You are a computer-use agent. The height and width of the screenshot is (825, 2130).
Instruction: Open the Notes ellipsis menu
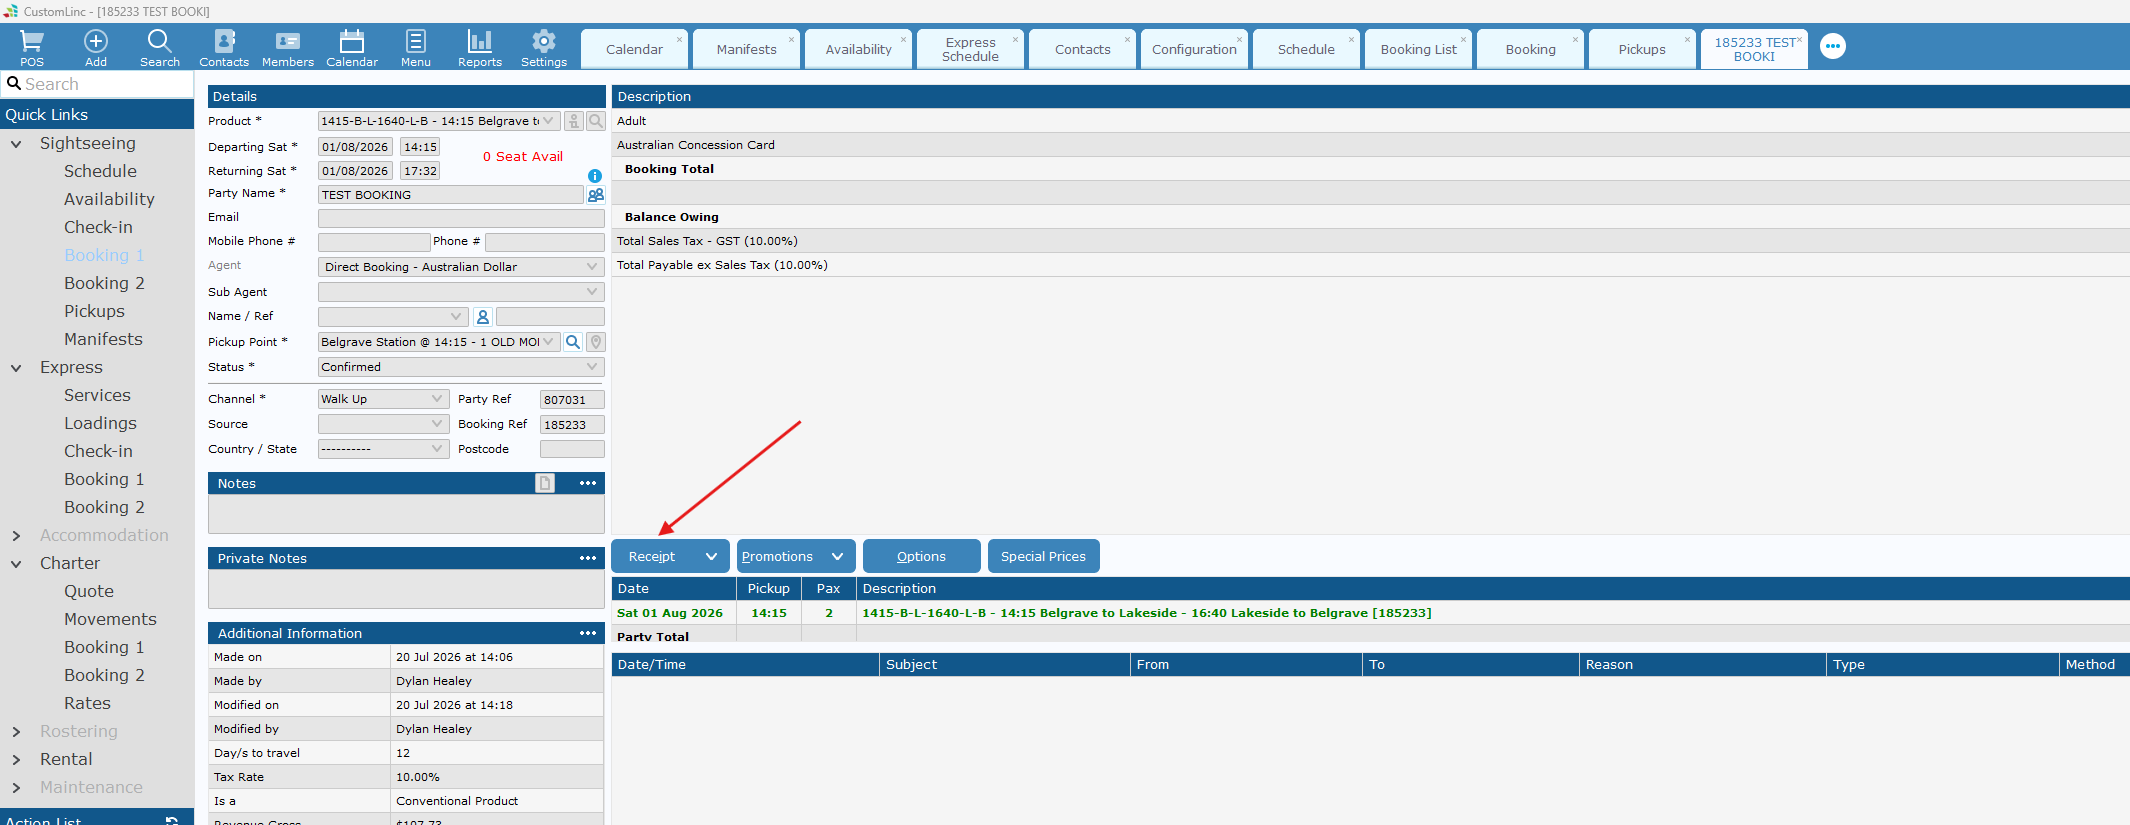click(x=588, y=483)
